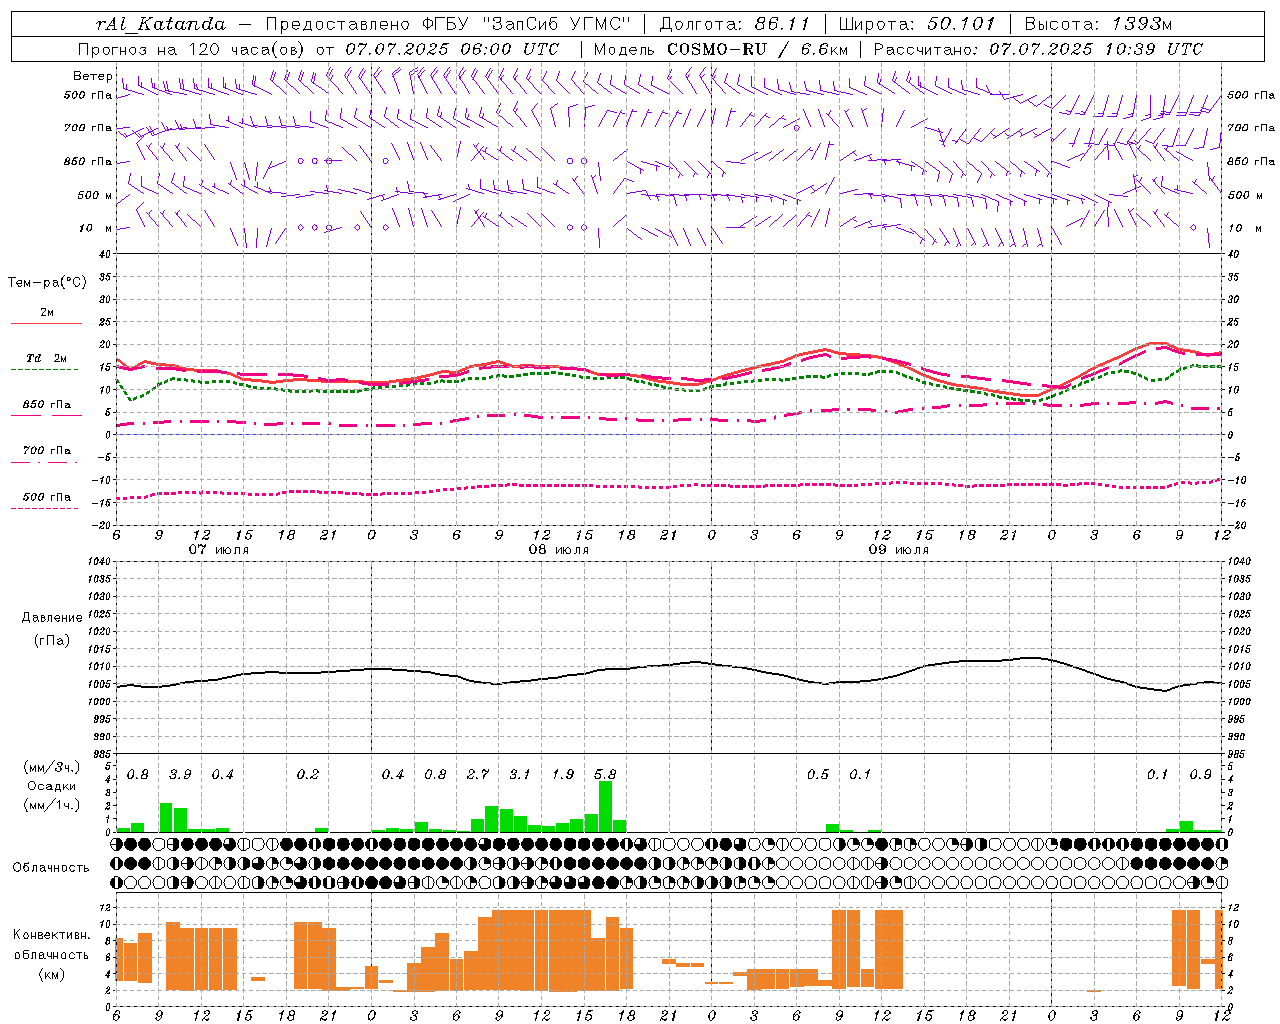This screenshot has height=1024, width=1280.
Task: Click the 3.9 precipitation total
Action: 180,775
